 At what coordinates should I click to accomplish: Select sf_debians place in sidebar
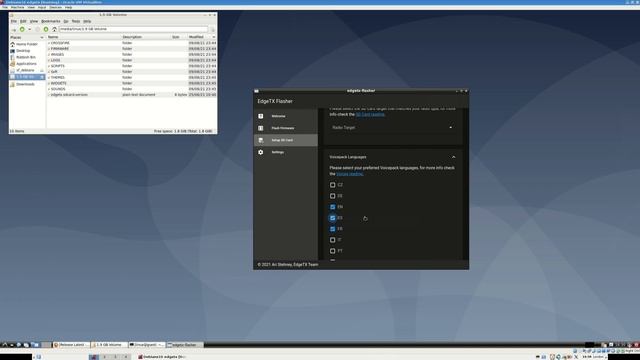pos(24,70)
